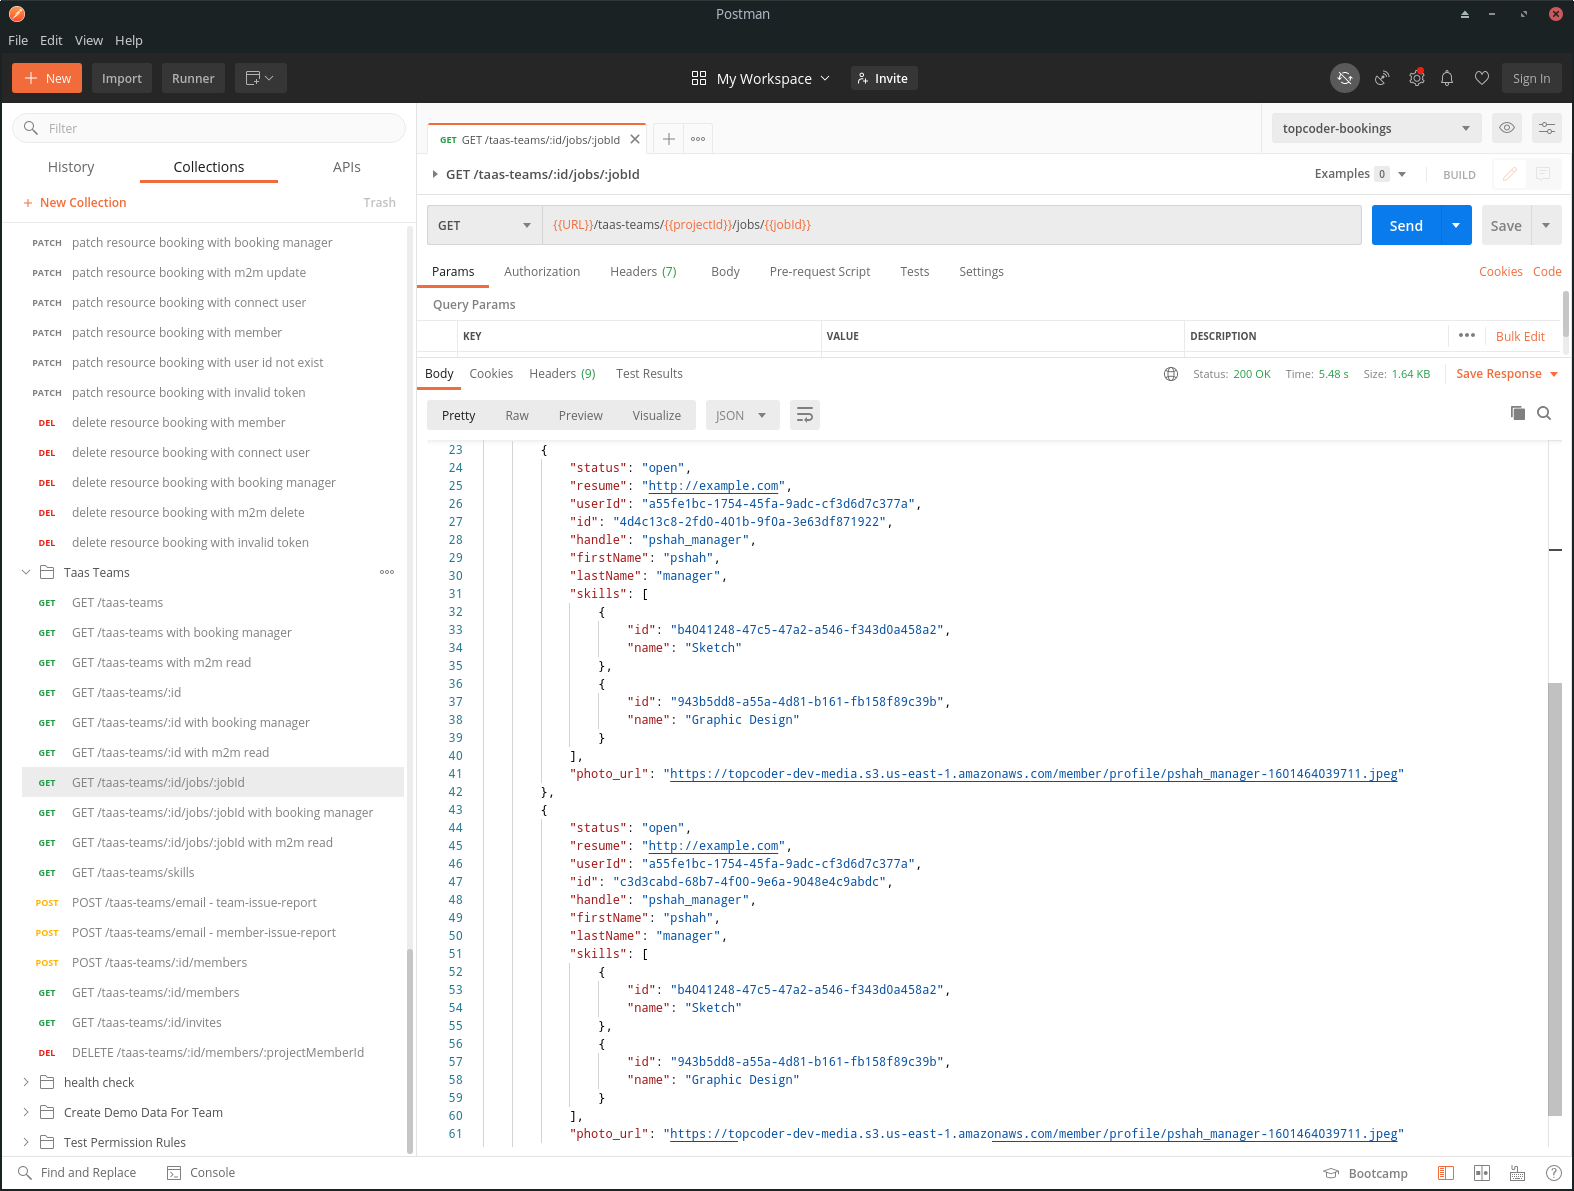The height and width of the screenshot is (1191, 1574).
Task: Open tab options three dots icon
Action: (698, 139)
